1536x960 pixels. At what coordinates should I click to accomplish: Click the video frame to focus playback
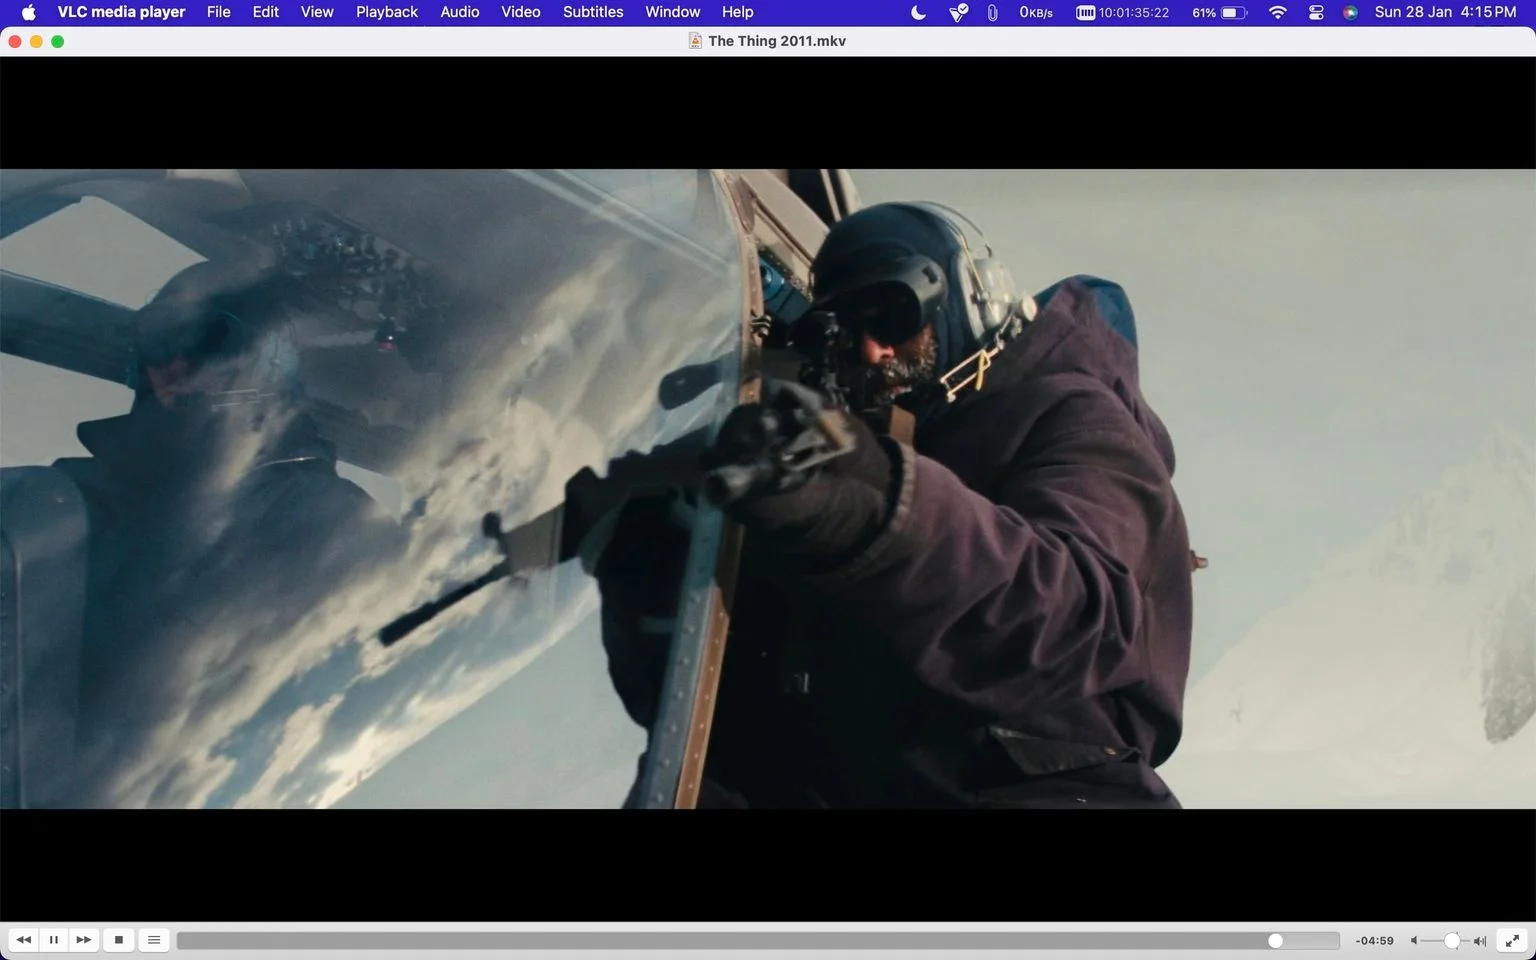[x=768, y=488]
